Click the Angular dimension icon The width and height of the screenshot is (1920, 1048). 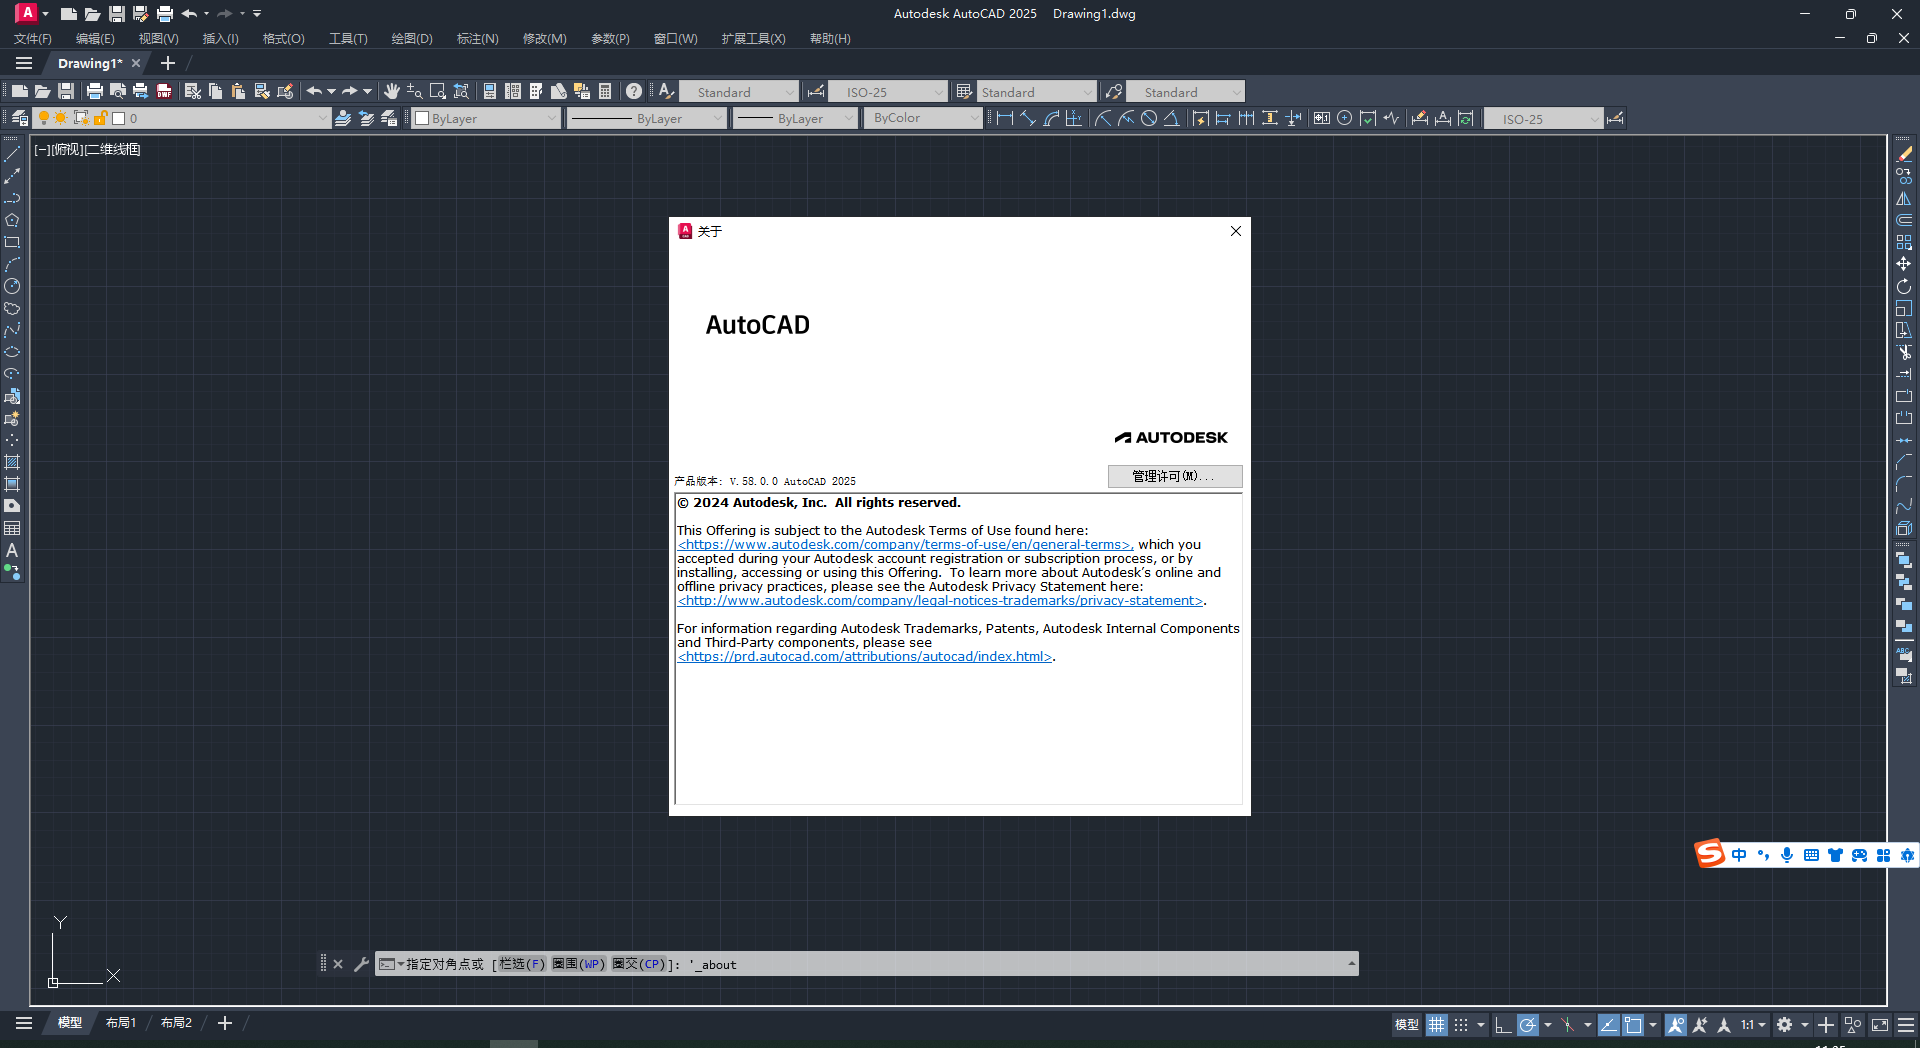(x=1171, y=118)
